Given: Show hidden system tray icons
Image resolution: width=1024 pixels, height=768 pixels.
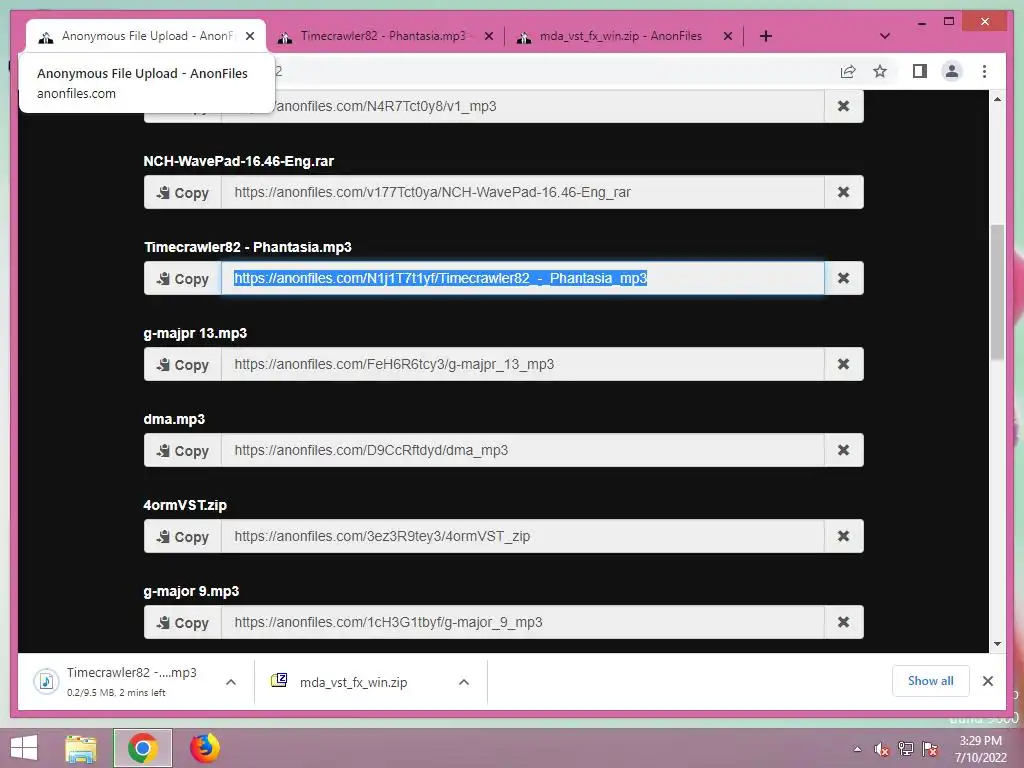Looking at the screenshot, I should [x=857, y=749].
